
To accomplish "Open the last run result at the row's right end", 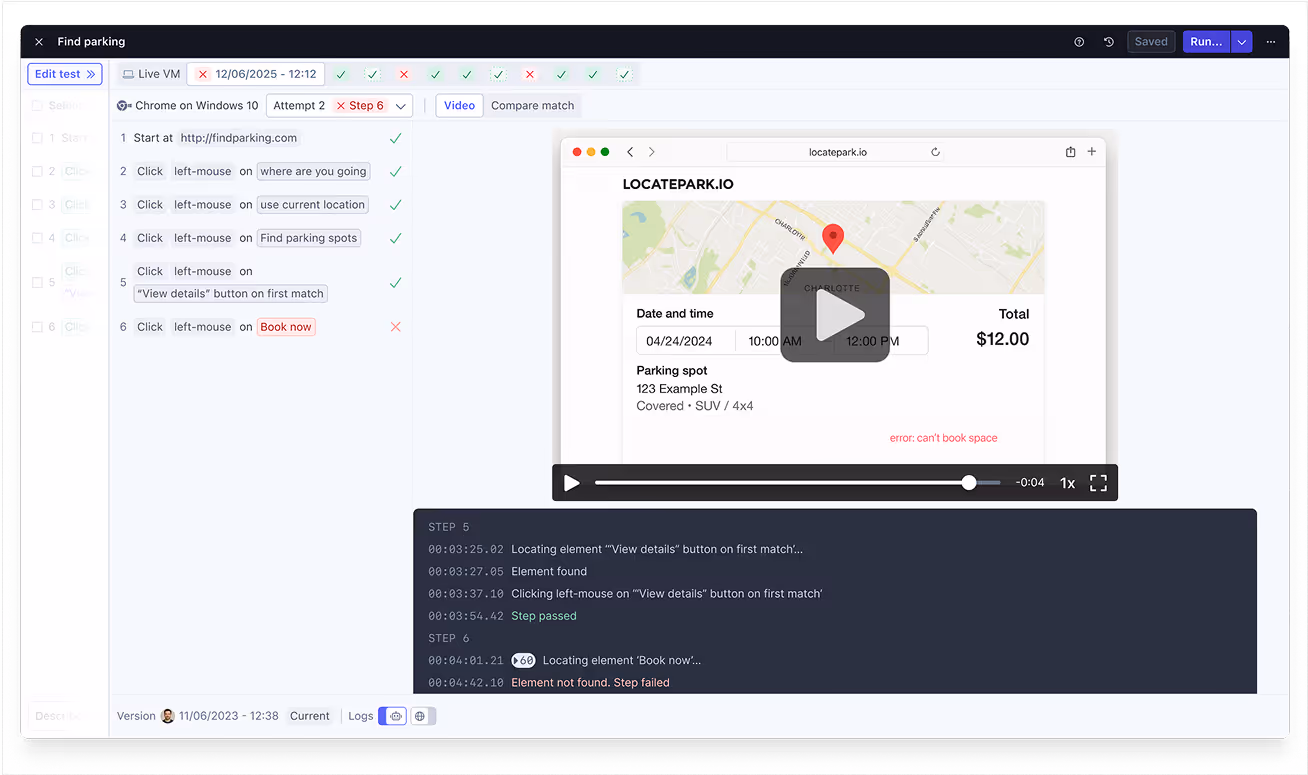I will 624,74.
